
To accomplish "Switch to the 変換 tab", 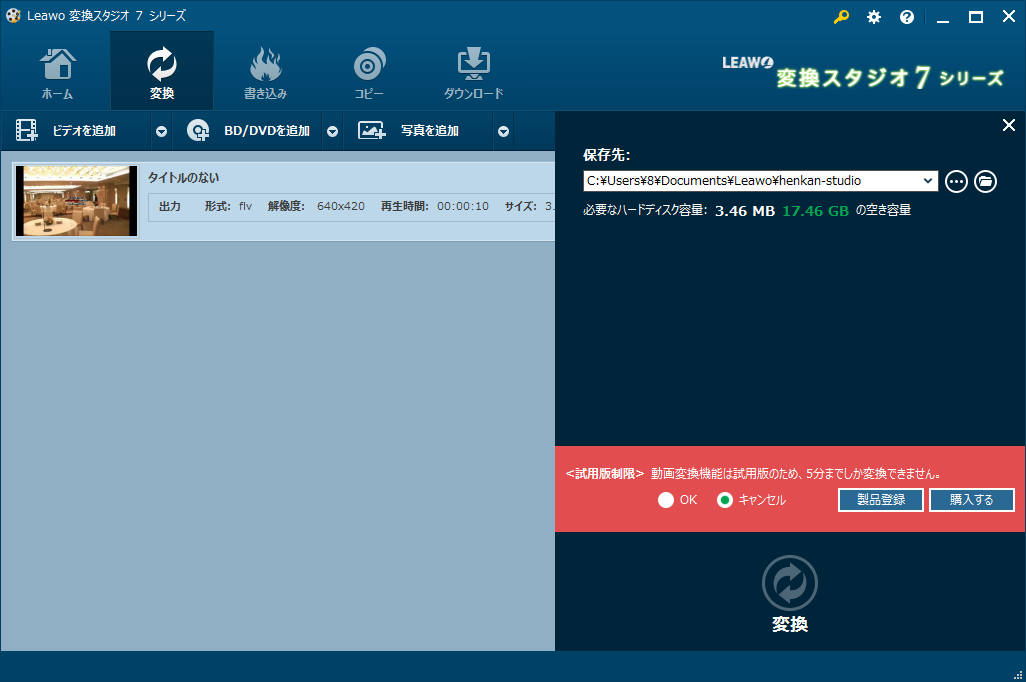I will tap(161, 70).
